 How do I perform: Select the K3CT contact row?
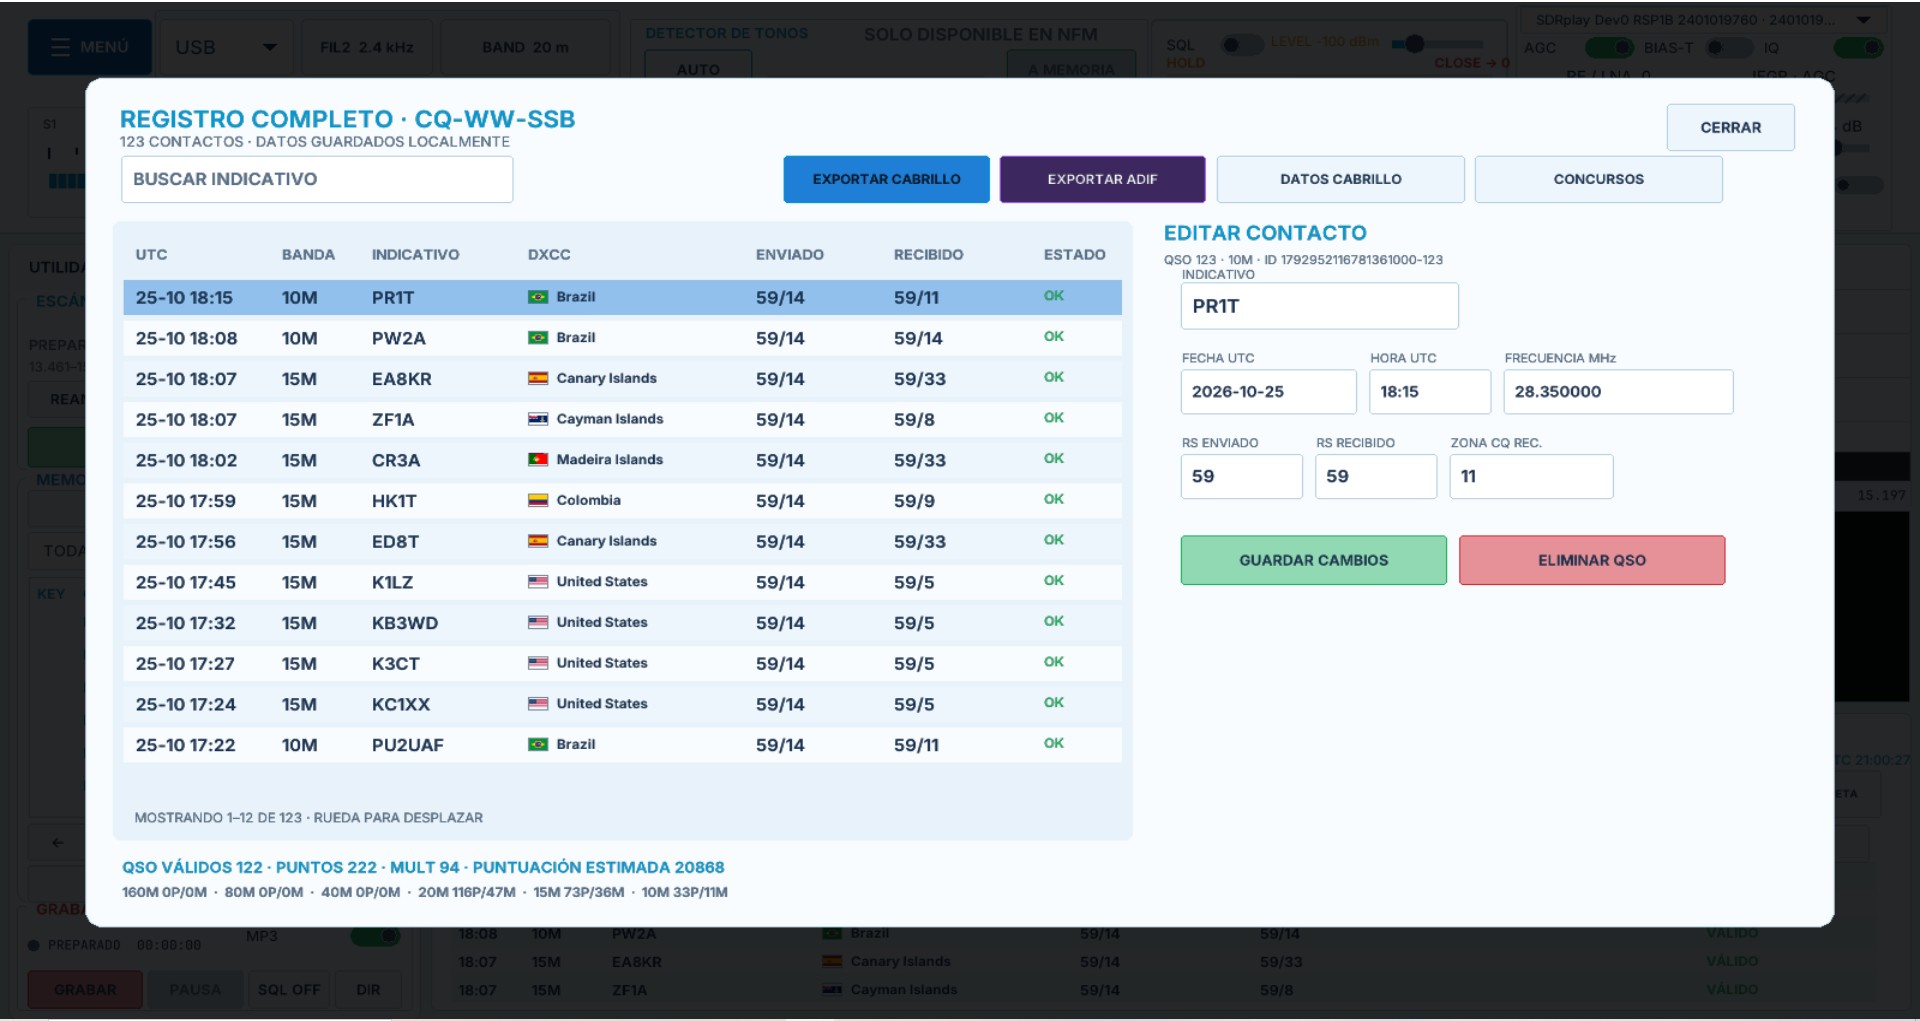[x=622, y=664]
